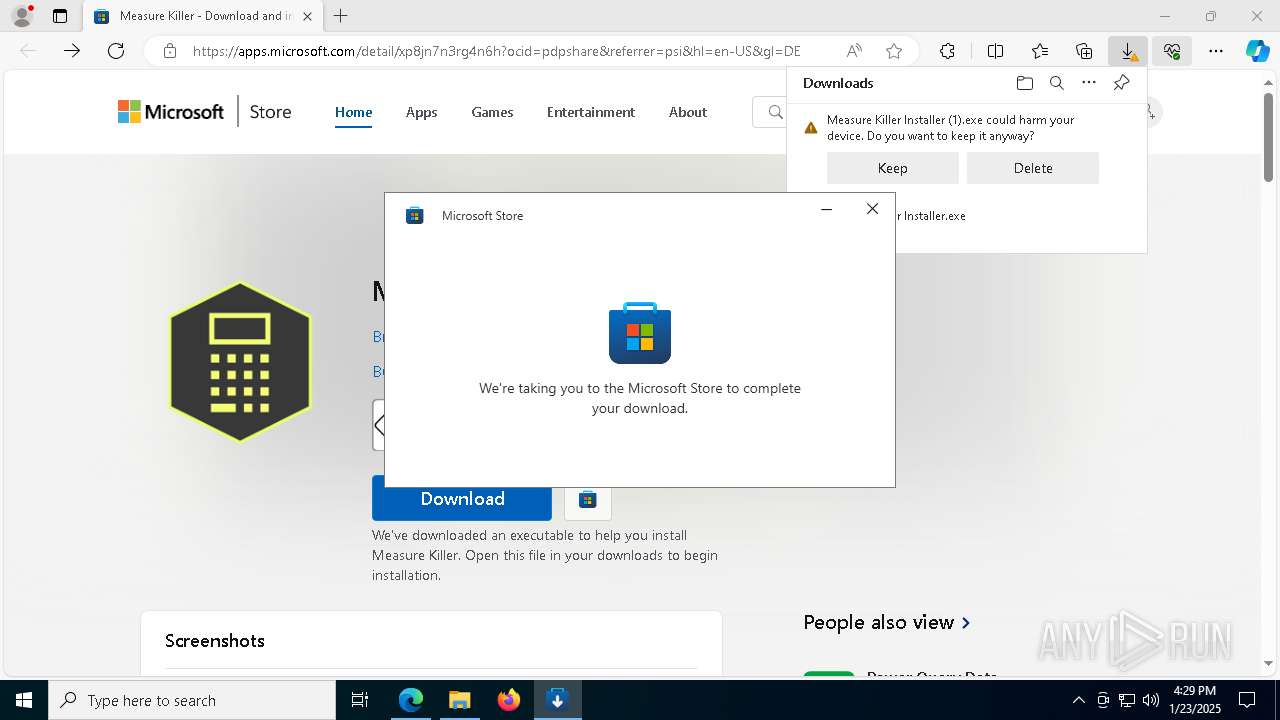Open Microsoft Edge from taskbar
The image size is (1280, 720).
click(x=410, y=700)
